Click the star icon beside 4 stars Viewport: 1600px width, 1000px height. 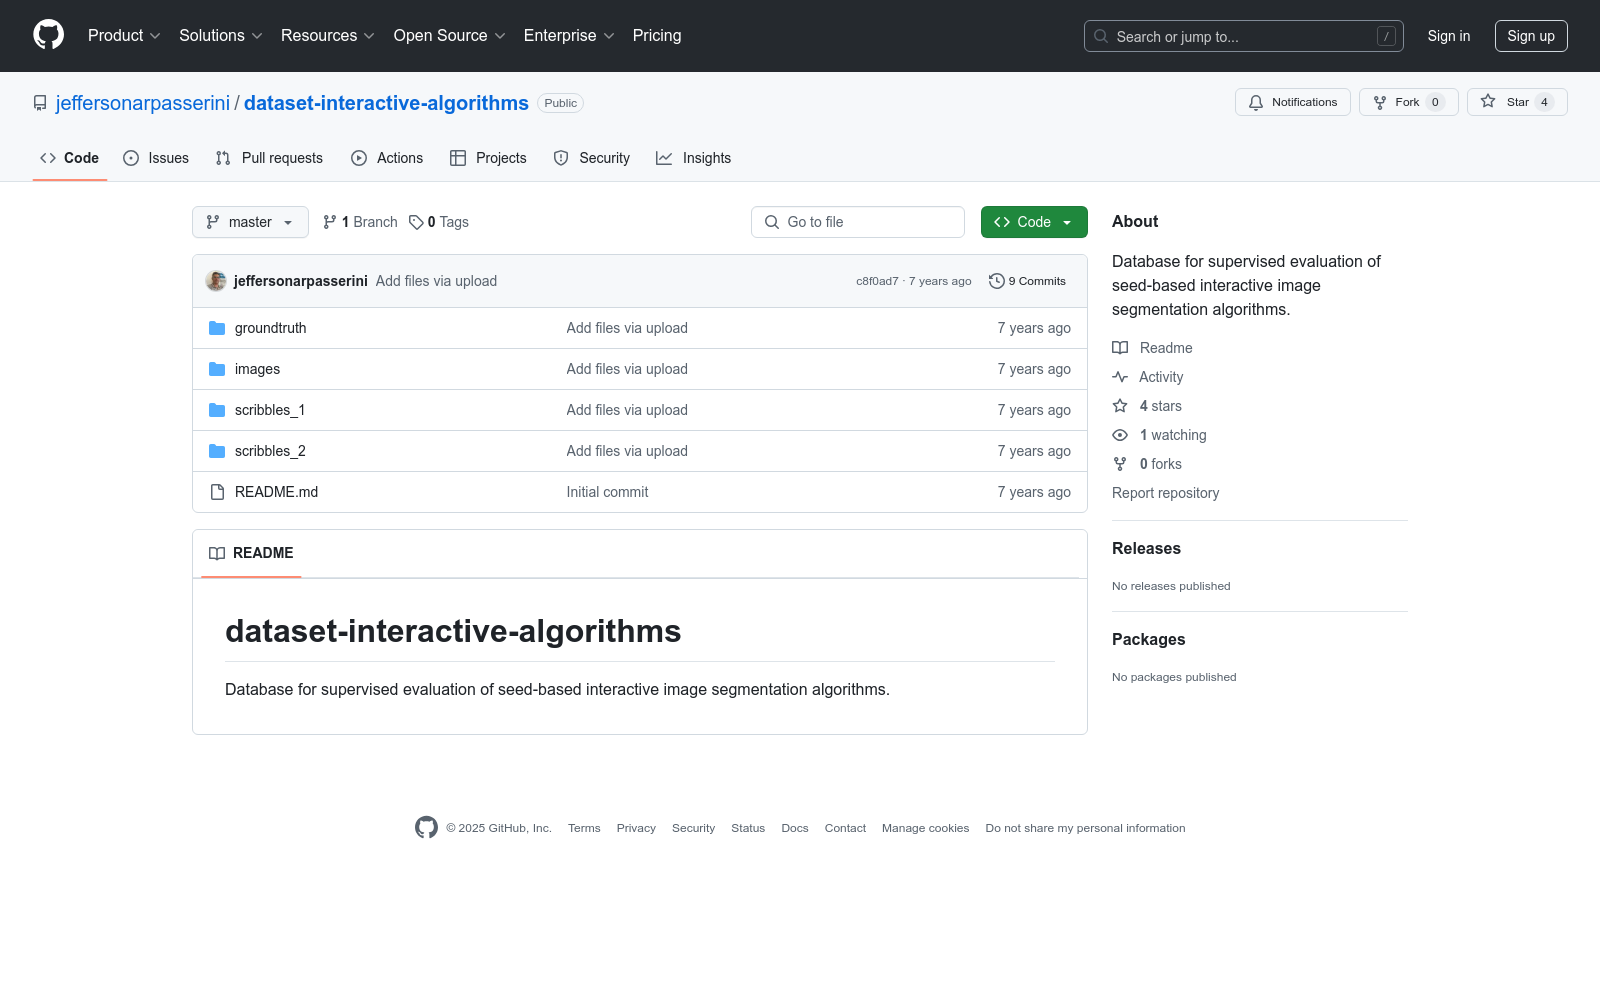click(x=1120, y=406)
